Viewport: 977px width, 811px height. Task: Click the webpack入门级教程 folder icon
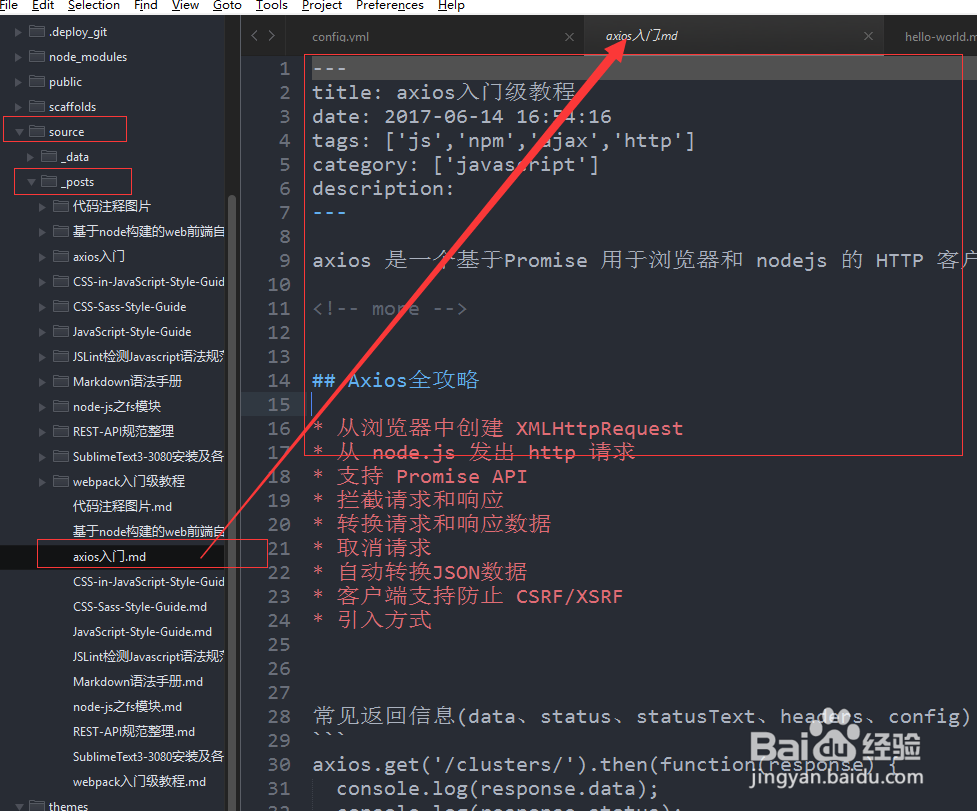tap(61, 481)
